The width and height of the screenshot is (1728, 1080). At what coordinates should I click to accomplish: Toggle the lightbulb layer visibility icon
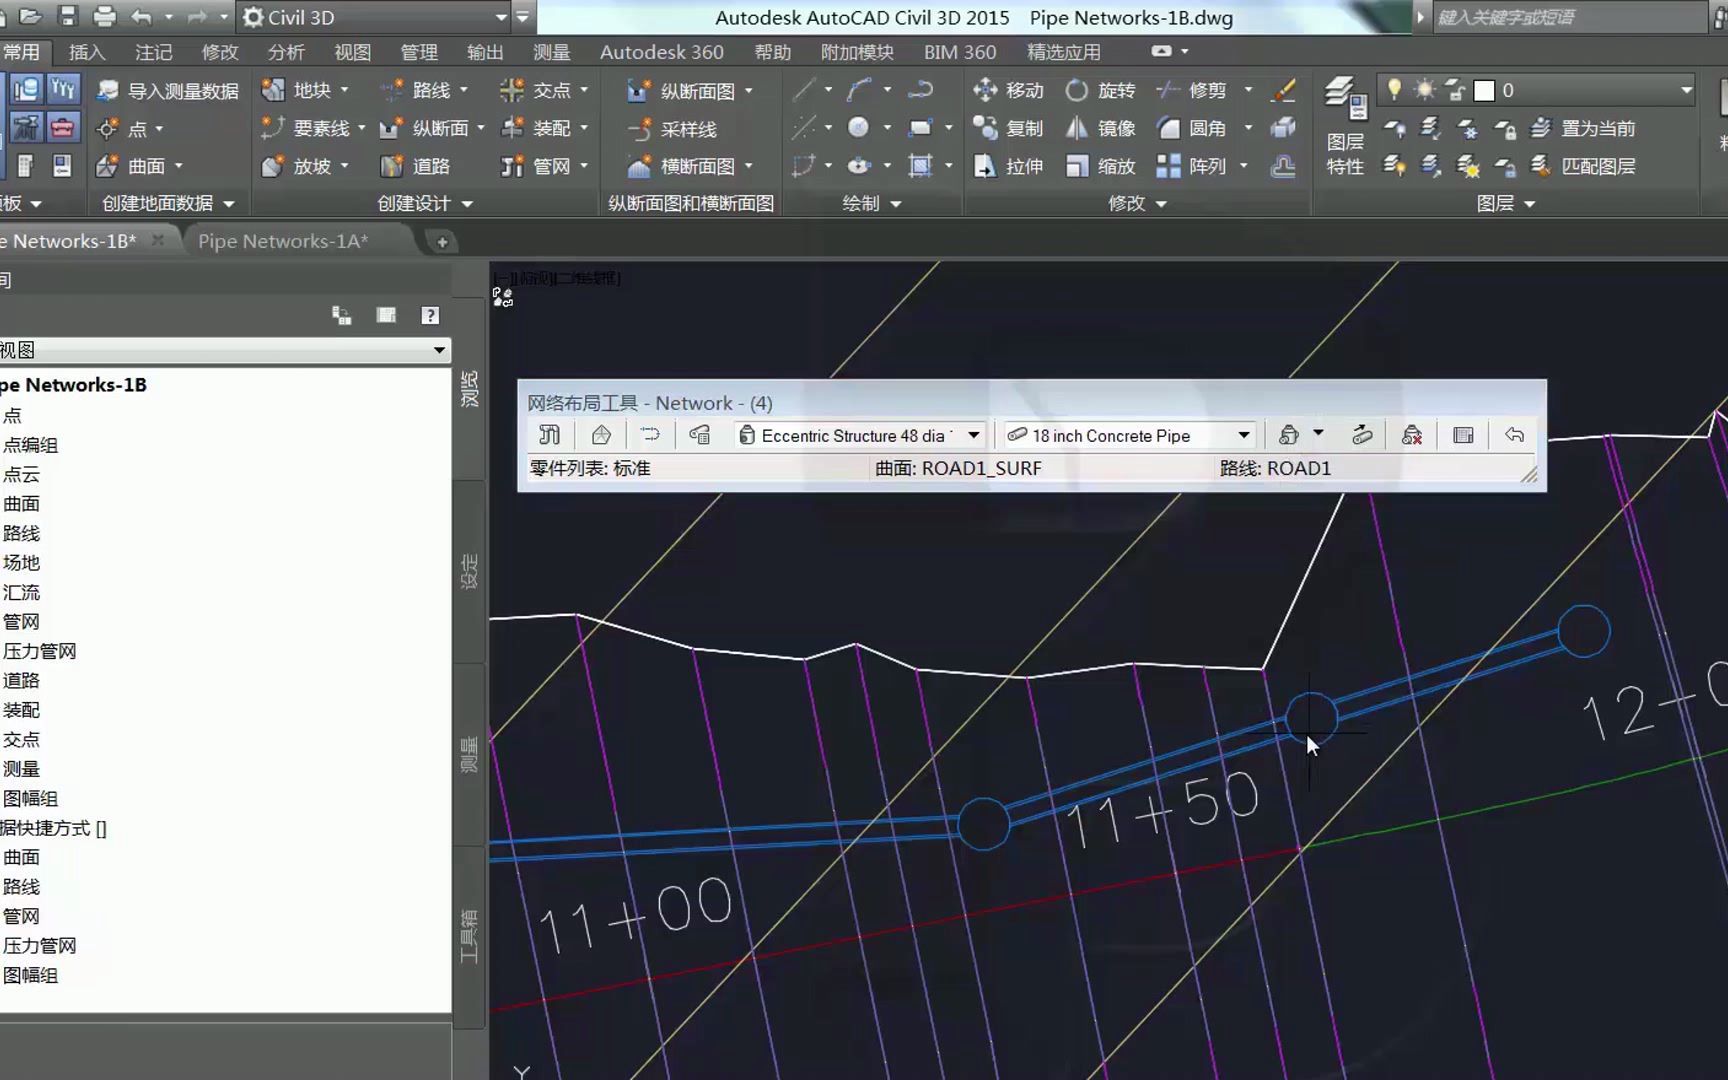(x=1395, y=90)
